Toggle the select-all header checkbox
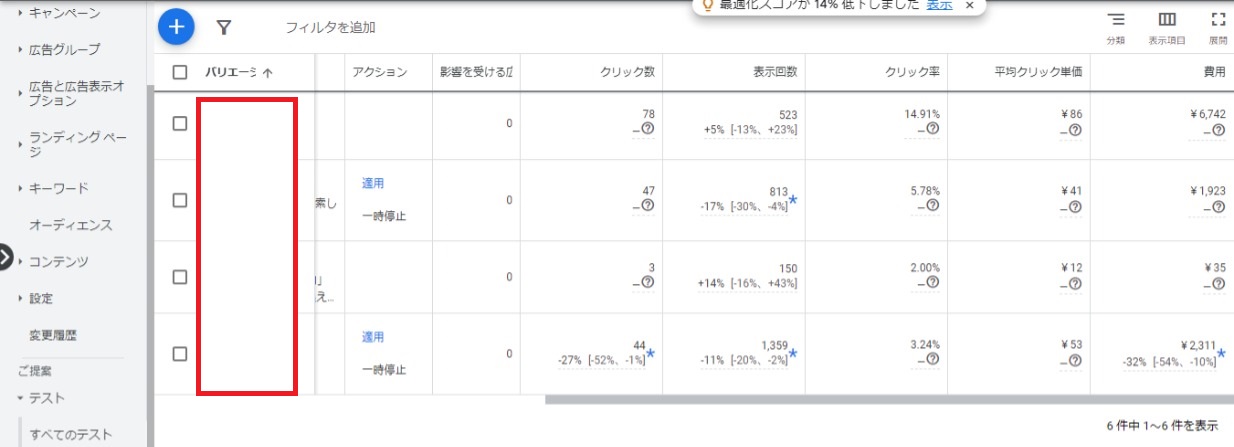1234x447 pixels. (180, 72)
